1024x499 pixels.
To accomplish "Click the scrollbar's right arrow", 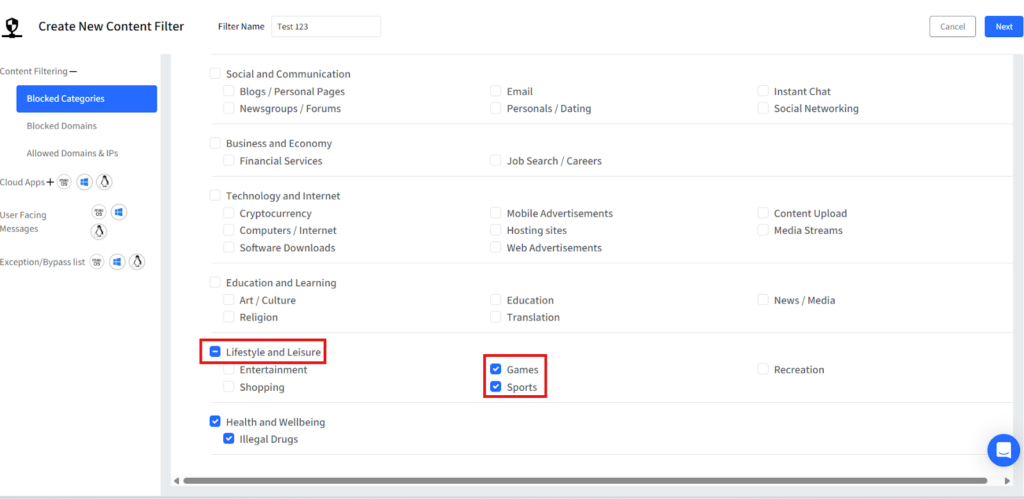I will (x=1007, y=481).
